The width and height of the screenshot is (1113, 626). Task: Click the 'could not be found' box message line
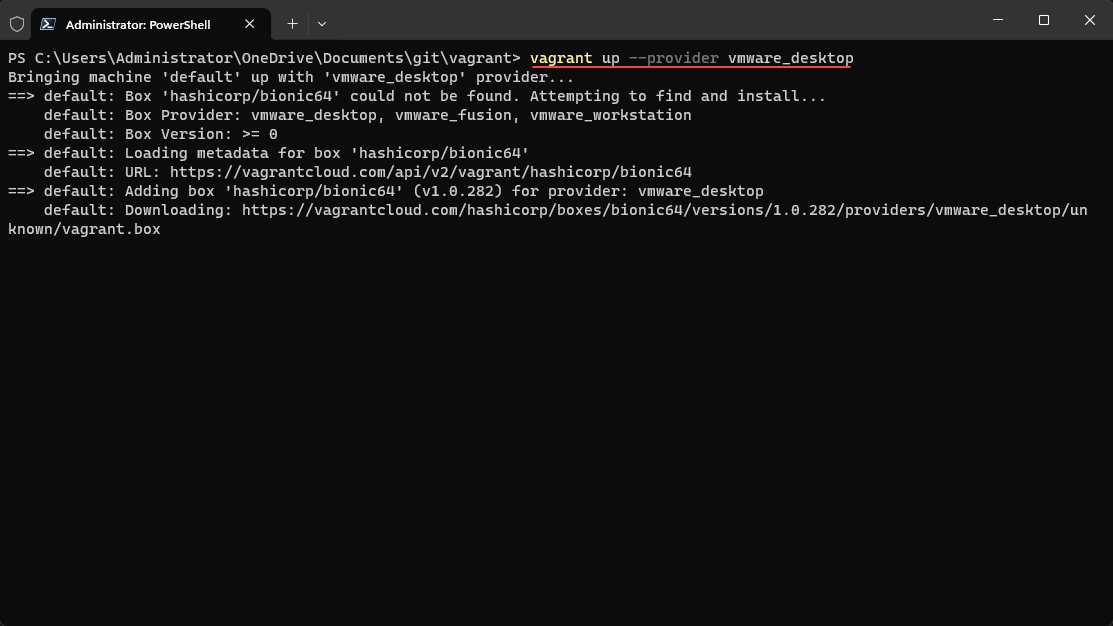(417, 97)
